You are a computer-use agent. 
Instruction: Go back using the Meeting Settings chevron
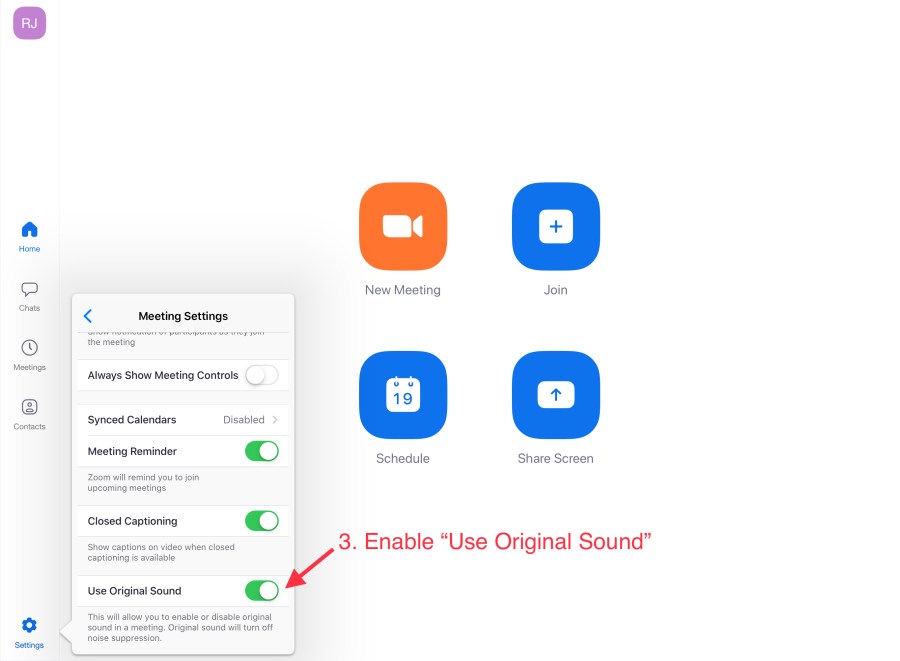coord(88,316)
